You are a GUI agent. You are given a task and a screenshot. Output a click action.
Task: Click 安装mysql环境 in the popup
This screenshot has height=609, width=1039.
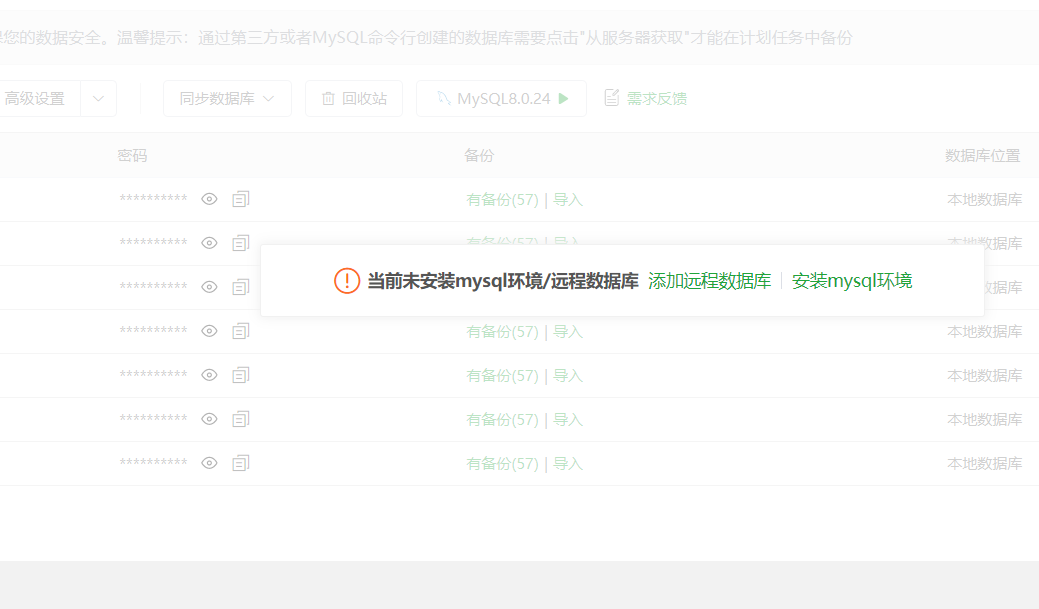(x=852, y=281)
